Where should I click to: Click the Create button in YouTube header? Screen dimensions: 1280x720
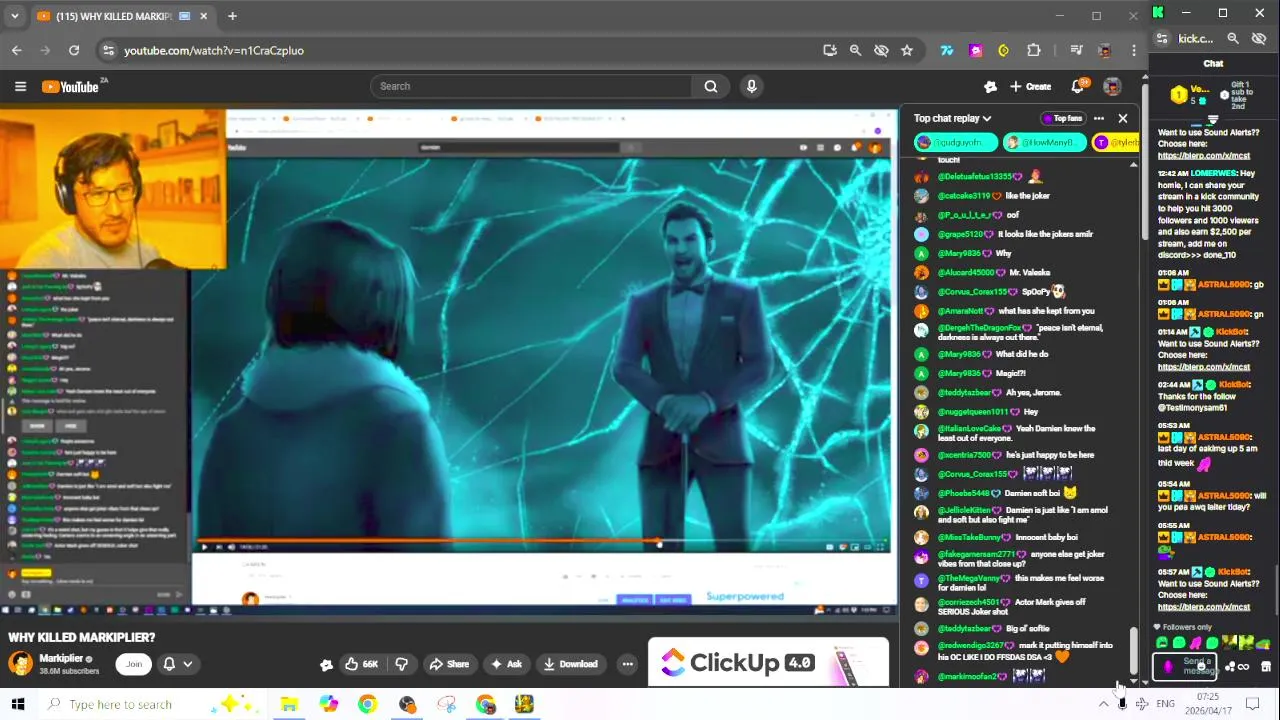(x=1031, y=87)
